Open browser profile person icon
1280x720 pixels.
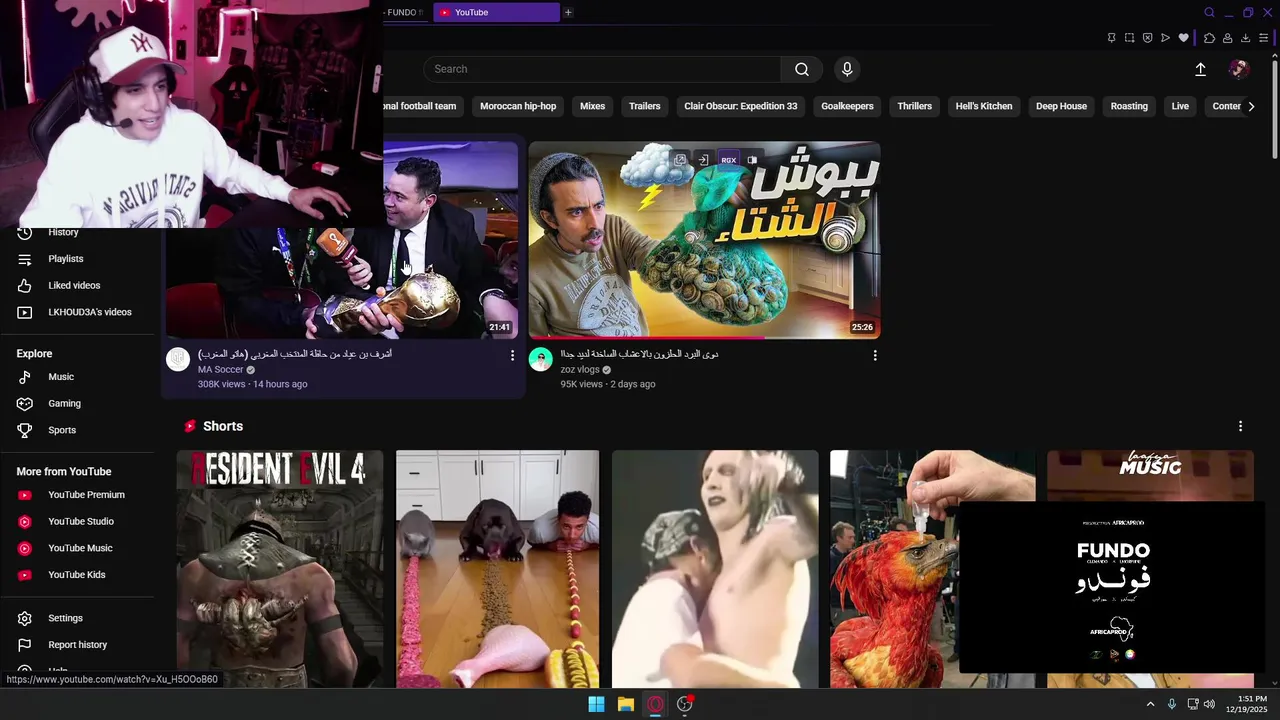[1227, 38]
